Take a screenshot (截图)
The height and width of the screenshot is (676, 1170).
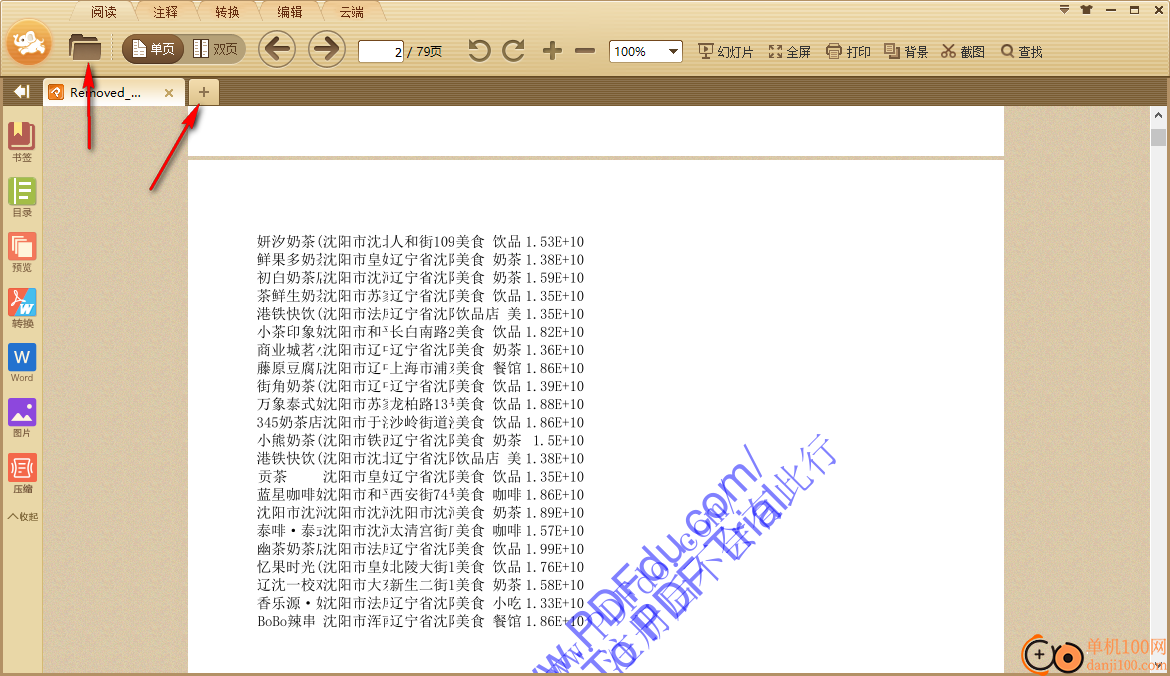[x=963, y=51]
